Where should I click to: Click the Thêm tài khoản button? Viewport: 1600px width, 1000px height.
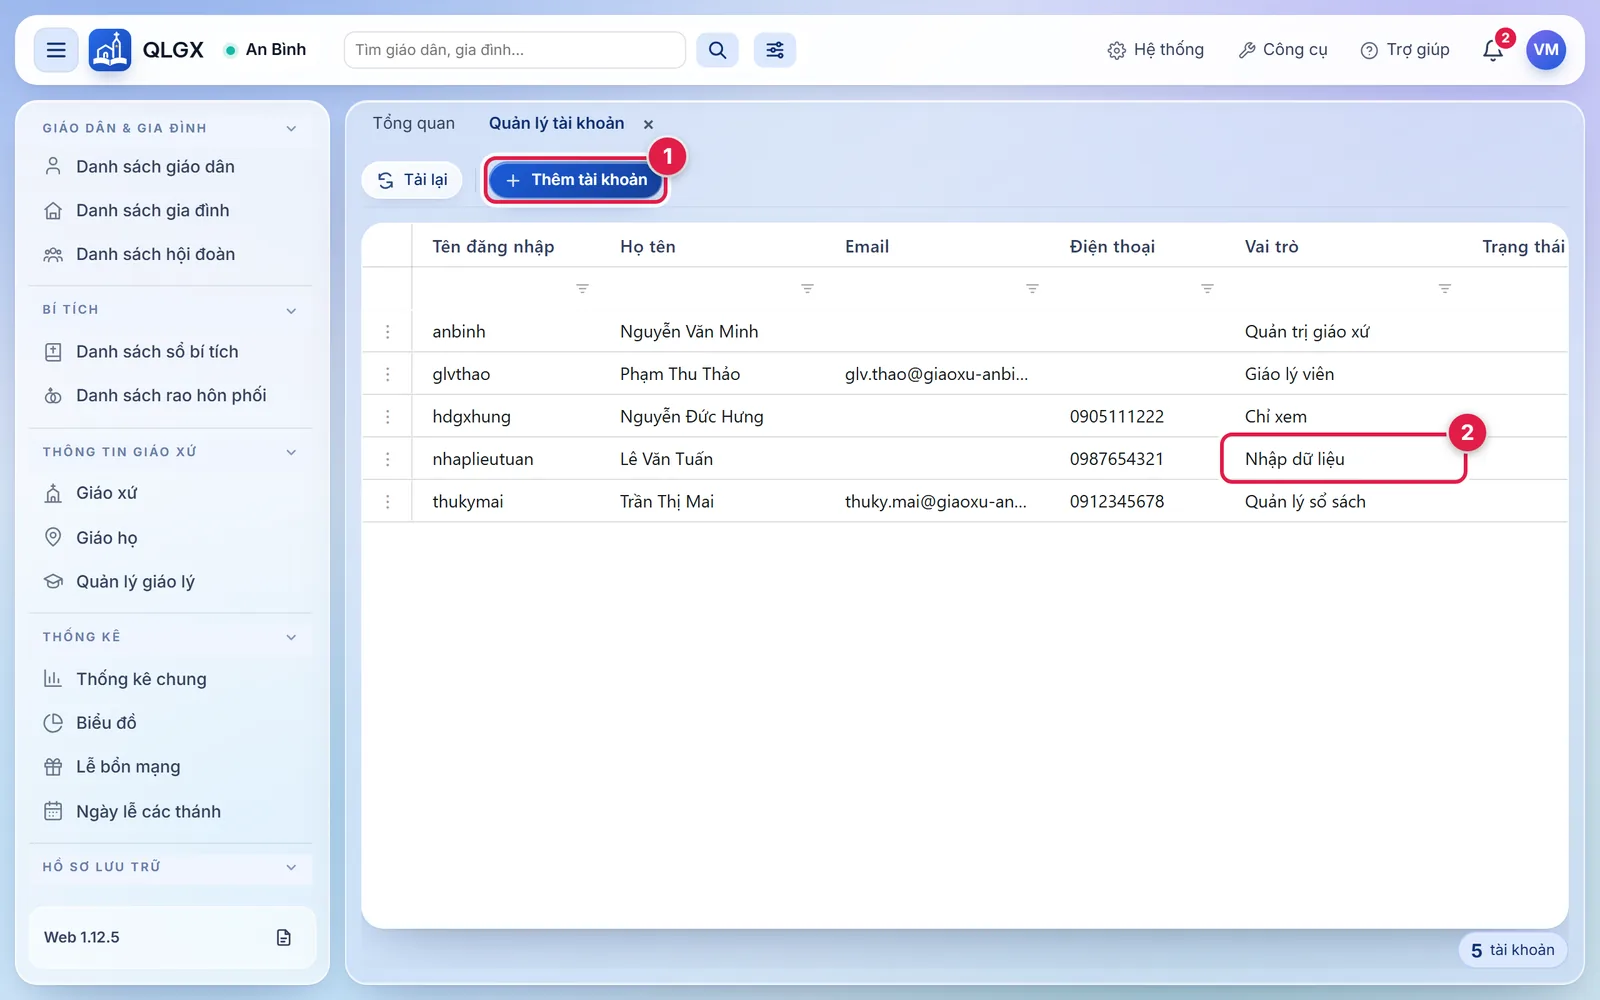pos(576,180)
